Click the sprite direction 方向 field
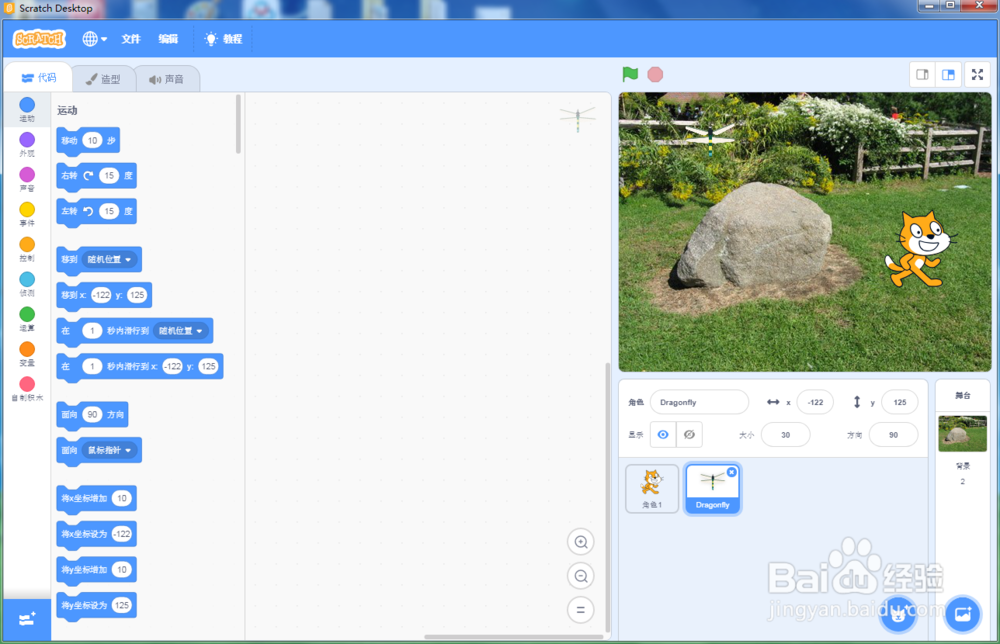Viewport: 1000px width, 644px height. point(893,435)
